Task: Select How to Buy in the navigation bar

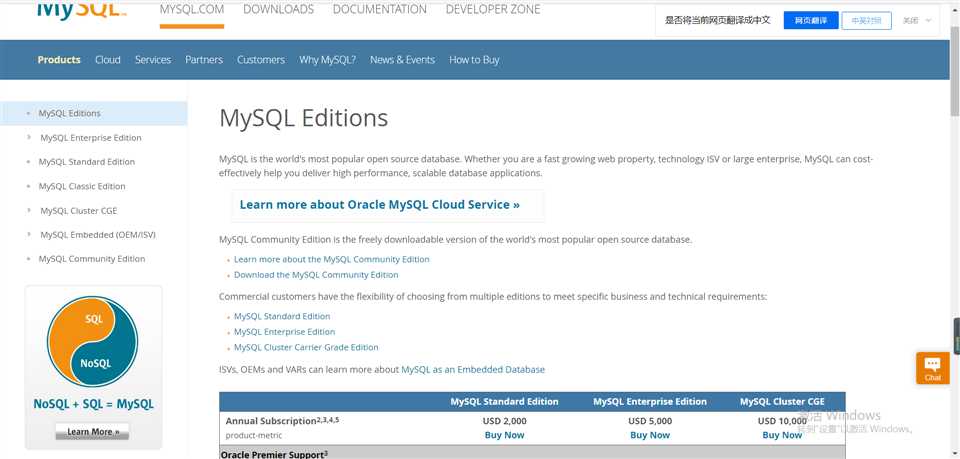Action: coord(474,59)
